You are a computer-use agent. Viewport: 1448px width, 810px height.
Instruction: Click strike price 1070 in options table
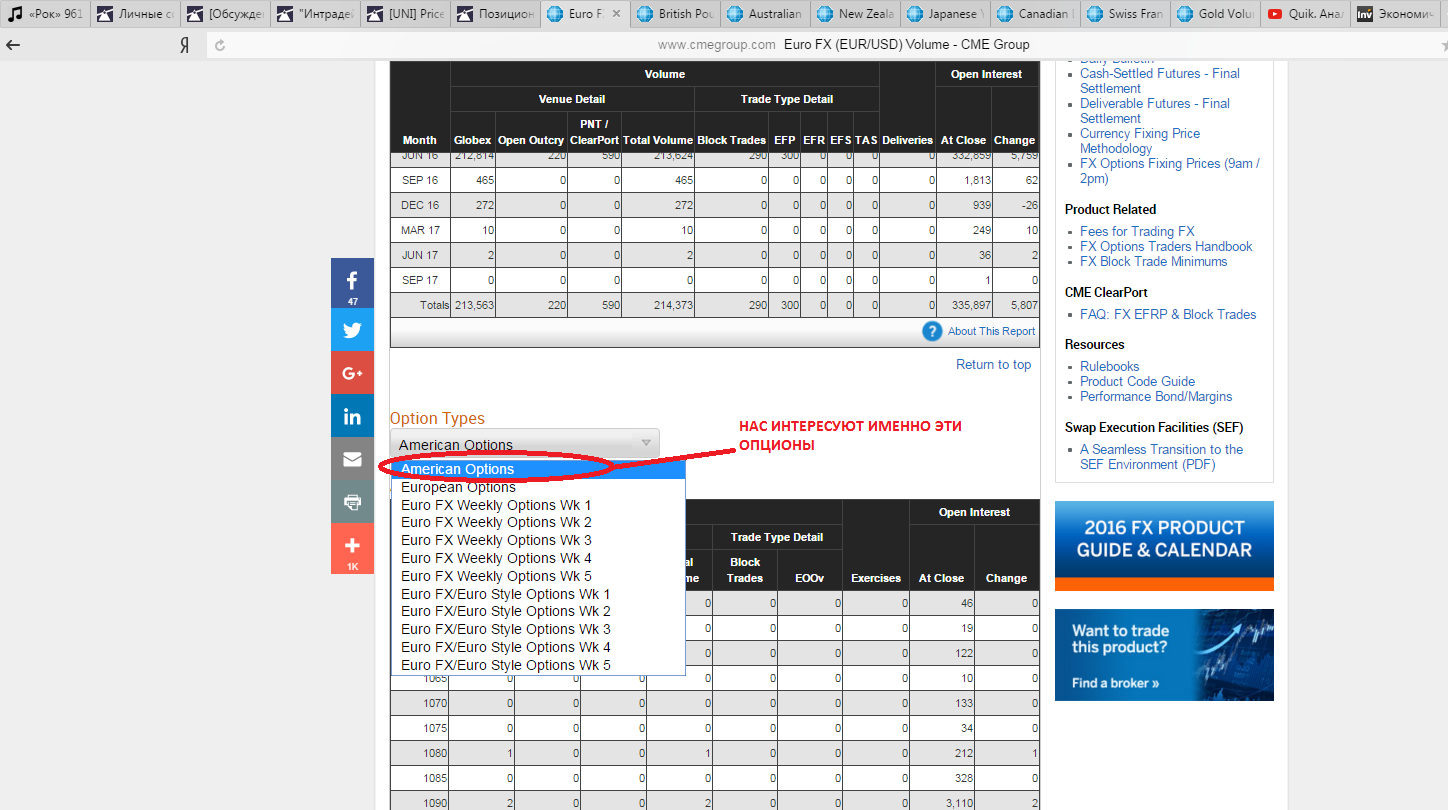[434, 703]
